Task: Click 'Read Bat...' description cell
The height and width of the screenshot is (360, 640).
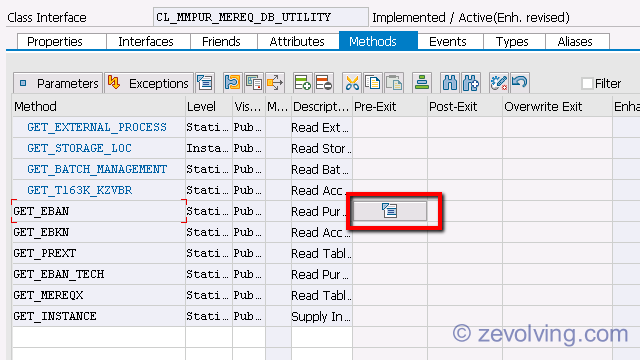Action: click(x=321, y=169)
